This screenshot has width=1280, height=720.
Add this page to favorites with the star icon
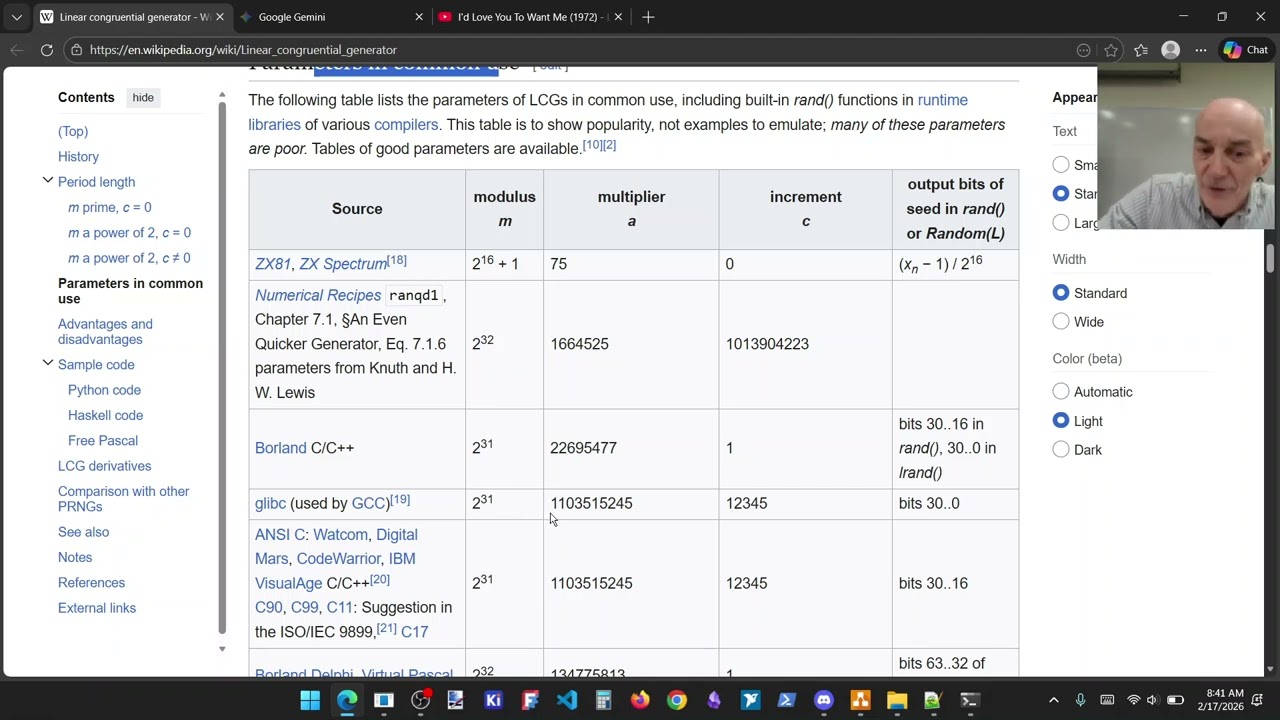click(1111, 50)
